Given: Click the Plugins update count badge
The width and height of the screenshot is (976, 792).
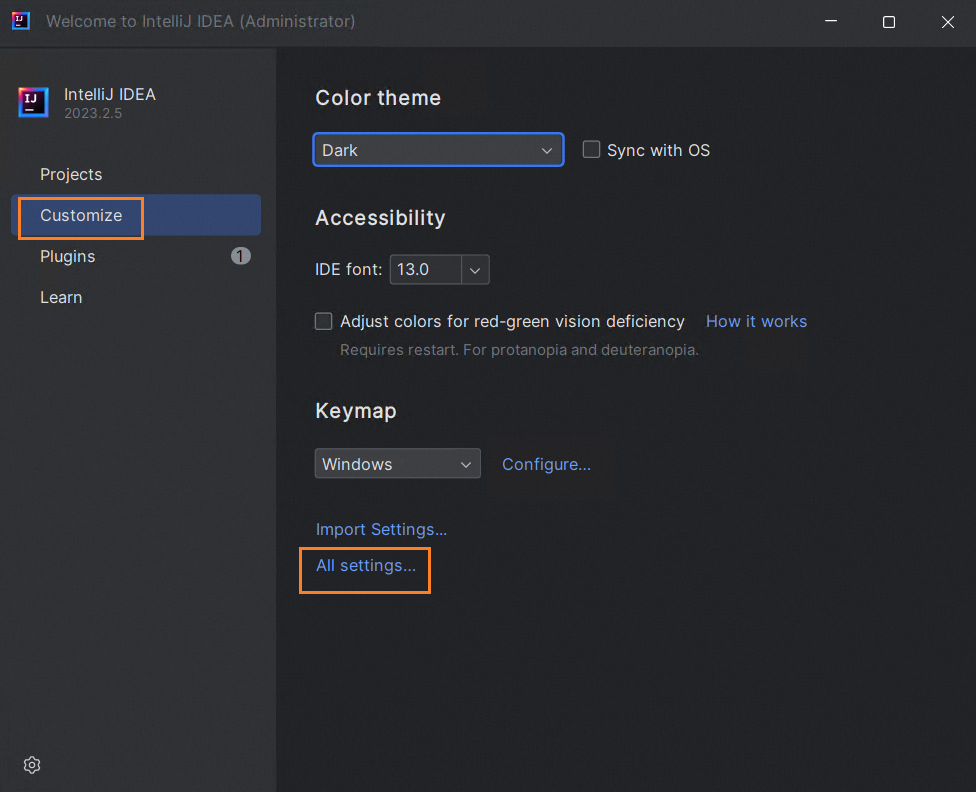Looking at the screenshot, I should [x=240, y=256].
